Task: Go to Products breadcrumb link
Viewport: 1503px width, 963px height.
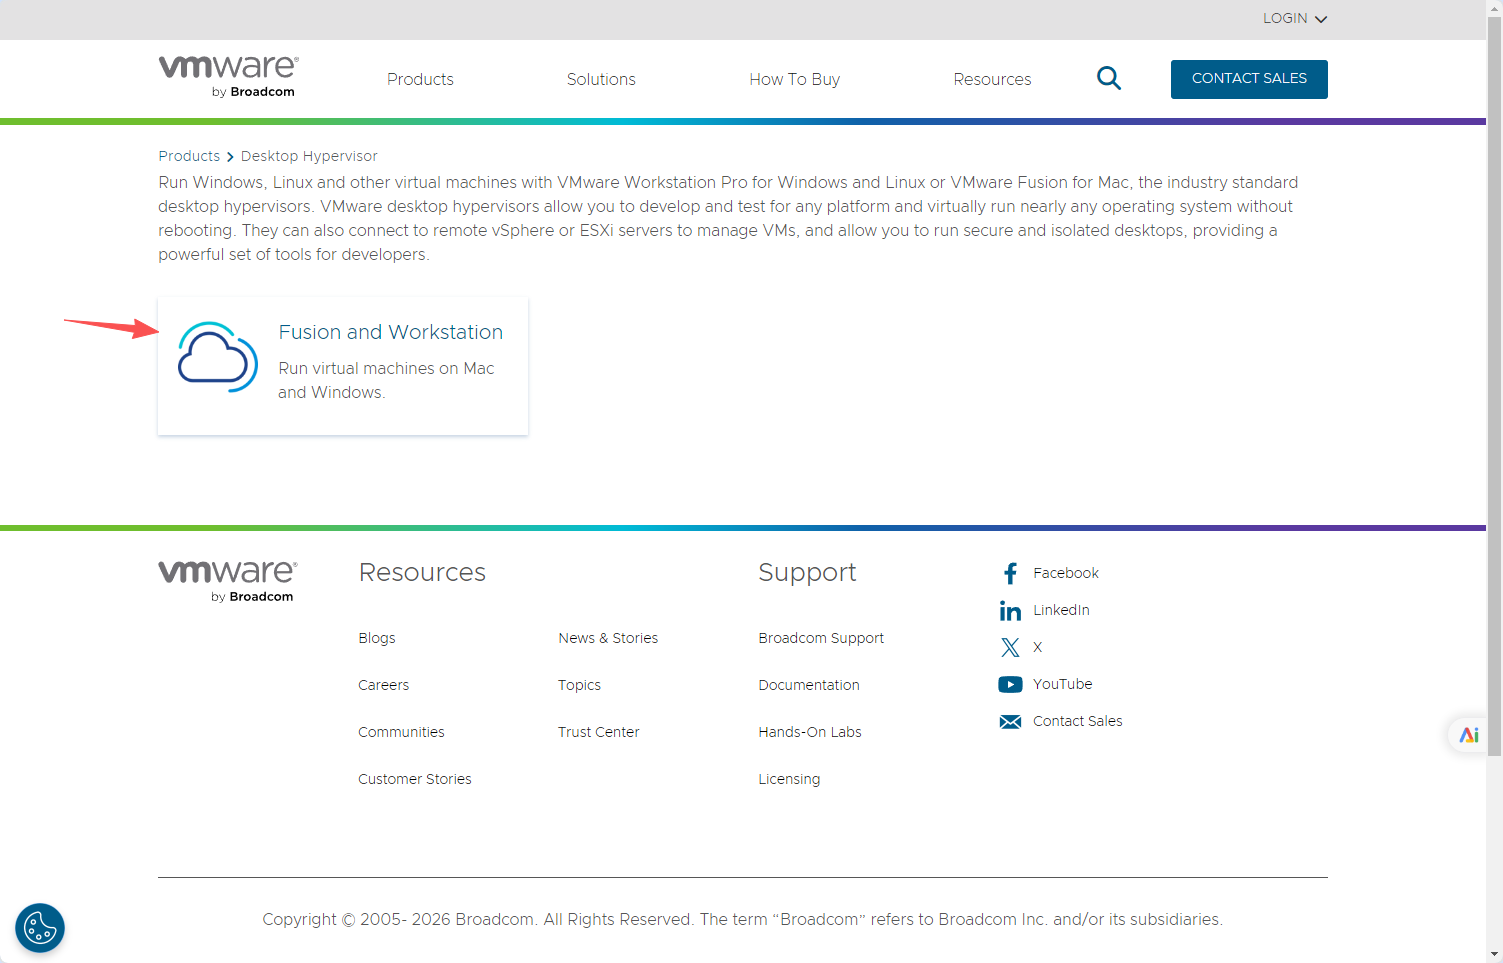Action: 189,156
